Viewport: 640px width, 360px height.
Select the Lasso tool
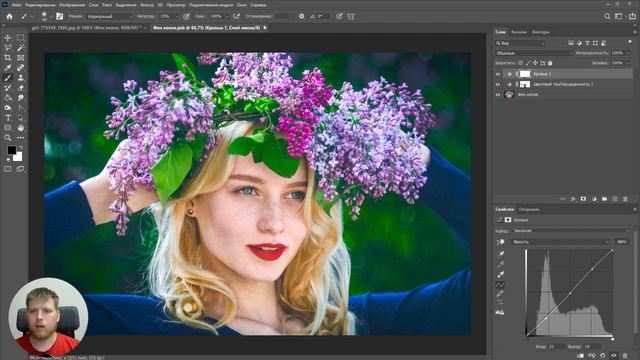tap(8, 48)
